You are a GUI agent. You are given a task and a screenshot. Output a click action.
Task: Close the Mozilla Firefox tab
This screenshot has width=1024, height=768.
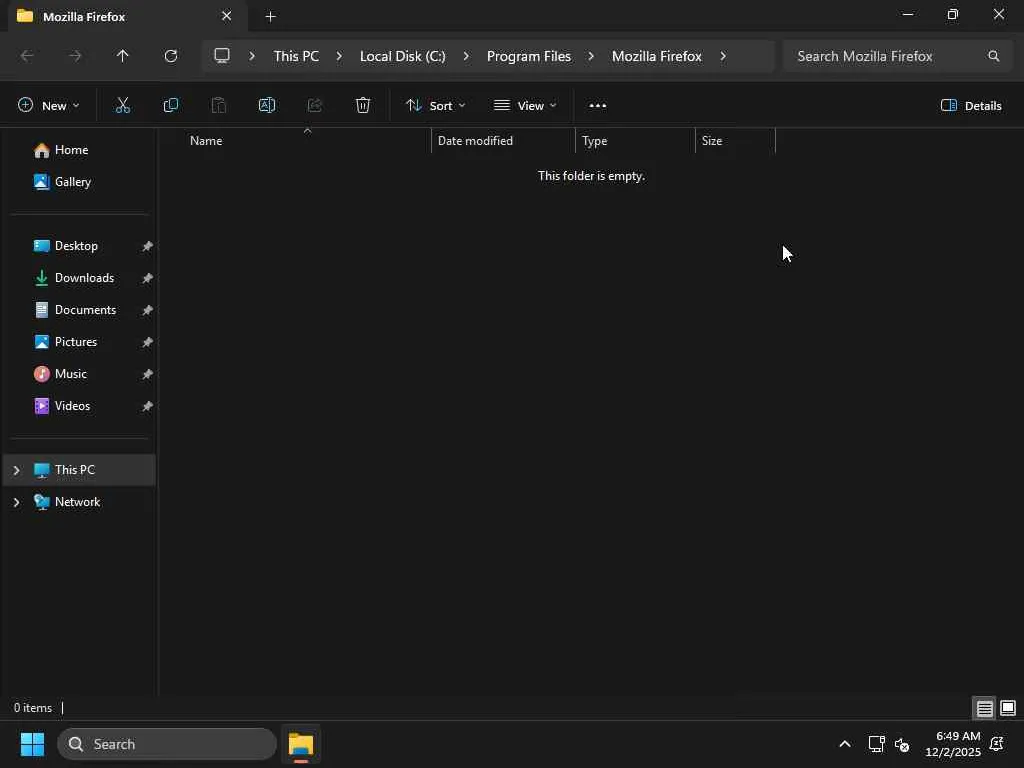point(227,16)
